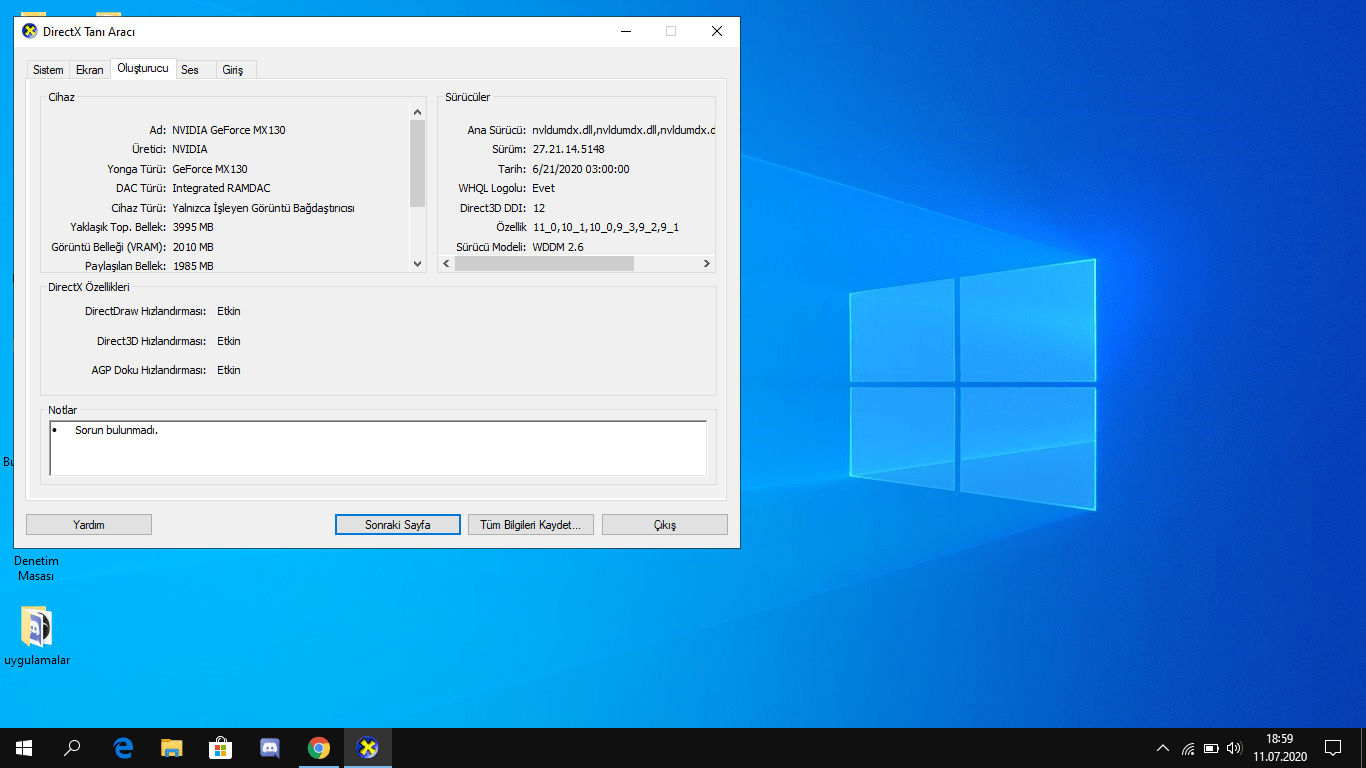Launch Discord from the taskbar
Image resolution: width=1366 pixels, height=768 pixels.
coord(270,748)
